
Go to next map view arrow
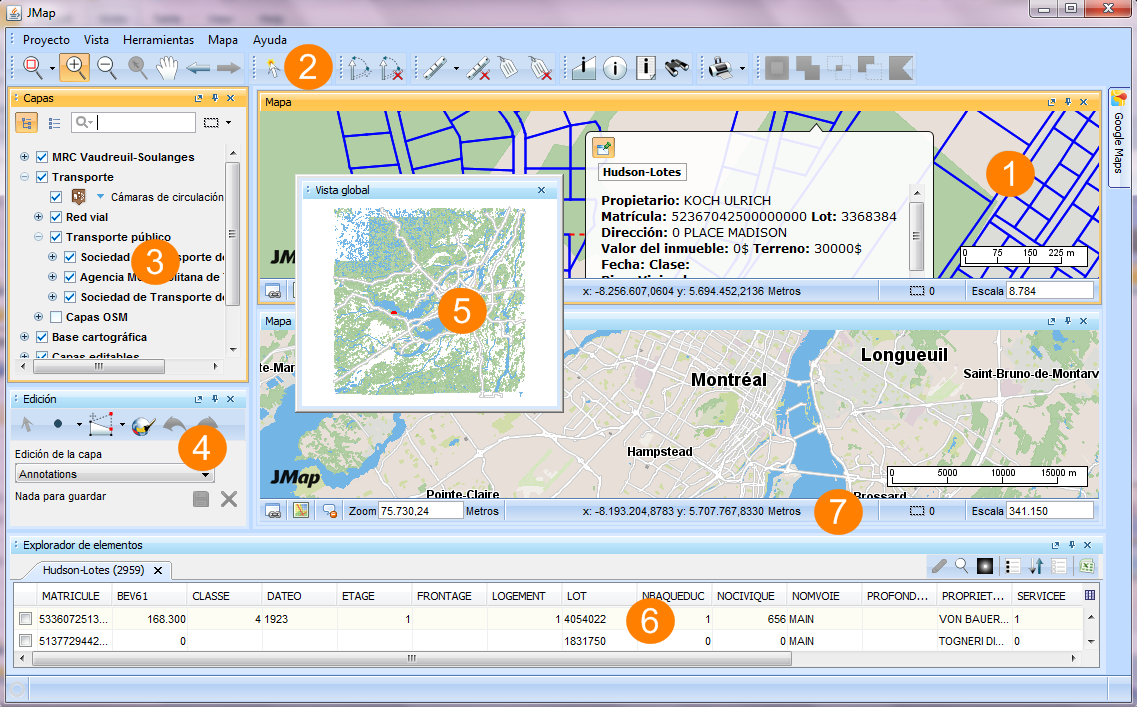pos(228,68)
